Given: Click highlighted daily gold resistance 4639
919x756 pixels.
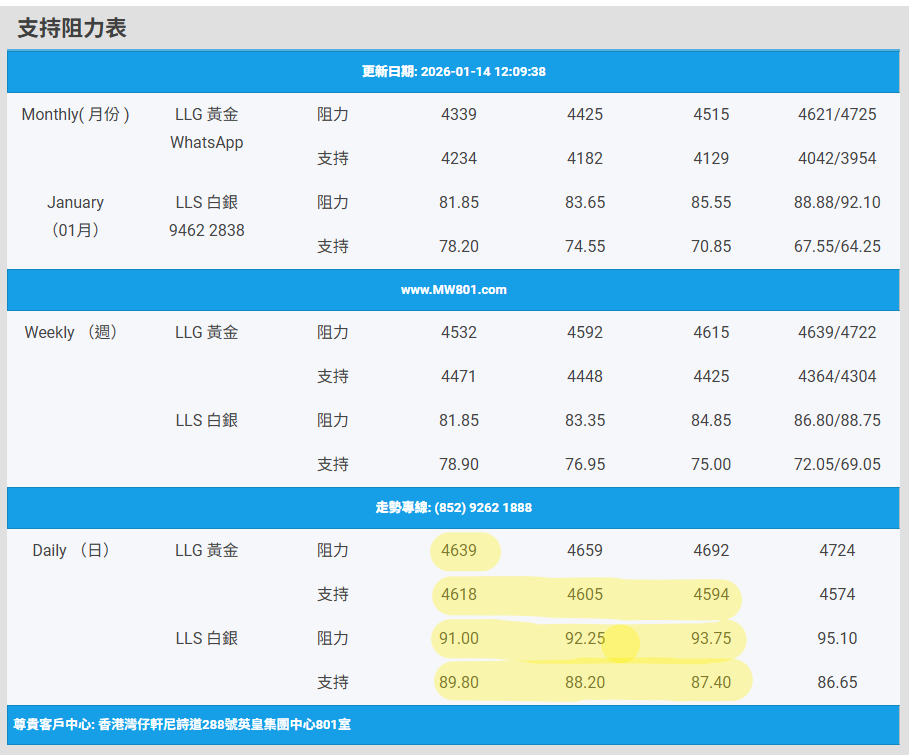Looking at the screenshot, I should click(459, 550).
